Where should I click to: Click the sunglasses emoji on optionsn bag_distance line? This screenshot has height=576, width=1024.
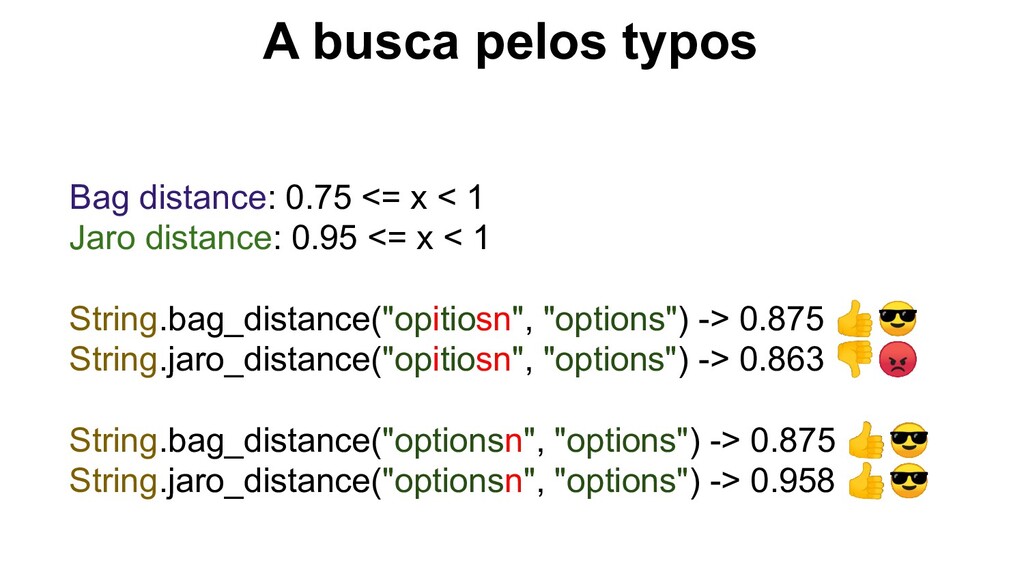point(909,440)
